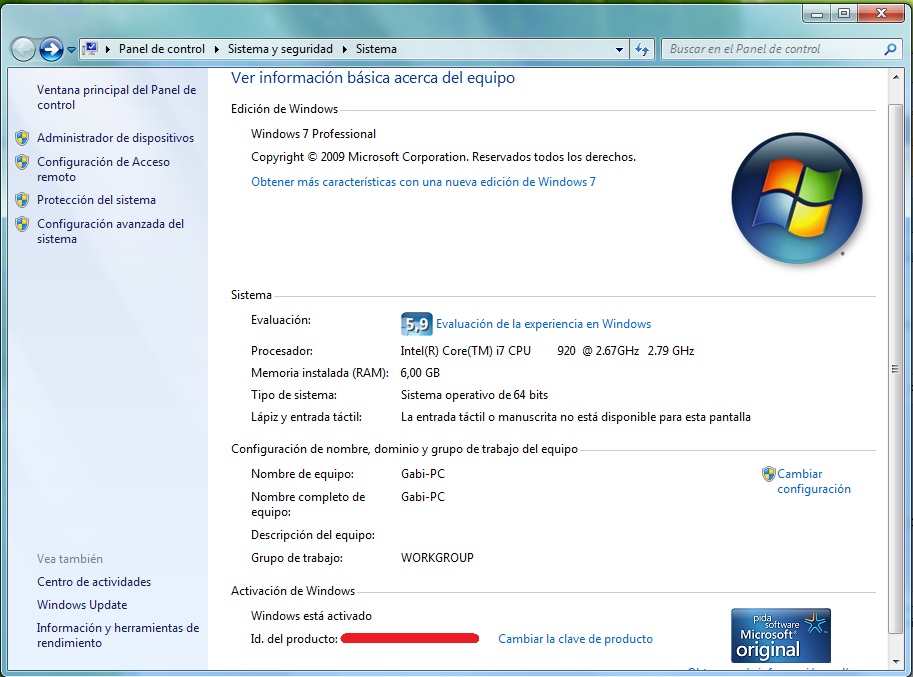Refresh the page with the refresh button
Screen dimensions: 913x677
pyautogui.click(x=642, y=49)
